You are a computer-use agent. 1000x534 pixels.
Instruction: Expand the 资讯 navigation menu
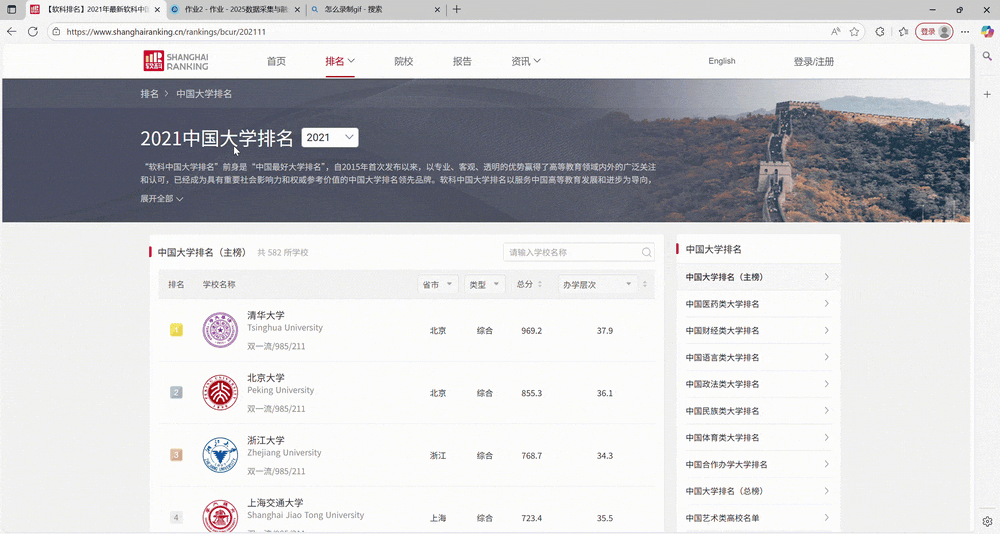[526, 61]
